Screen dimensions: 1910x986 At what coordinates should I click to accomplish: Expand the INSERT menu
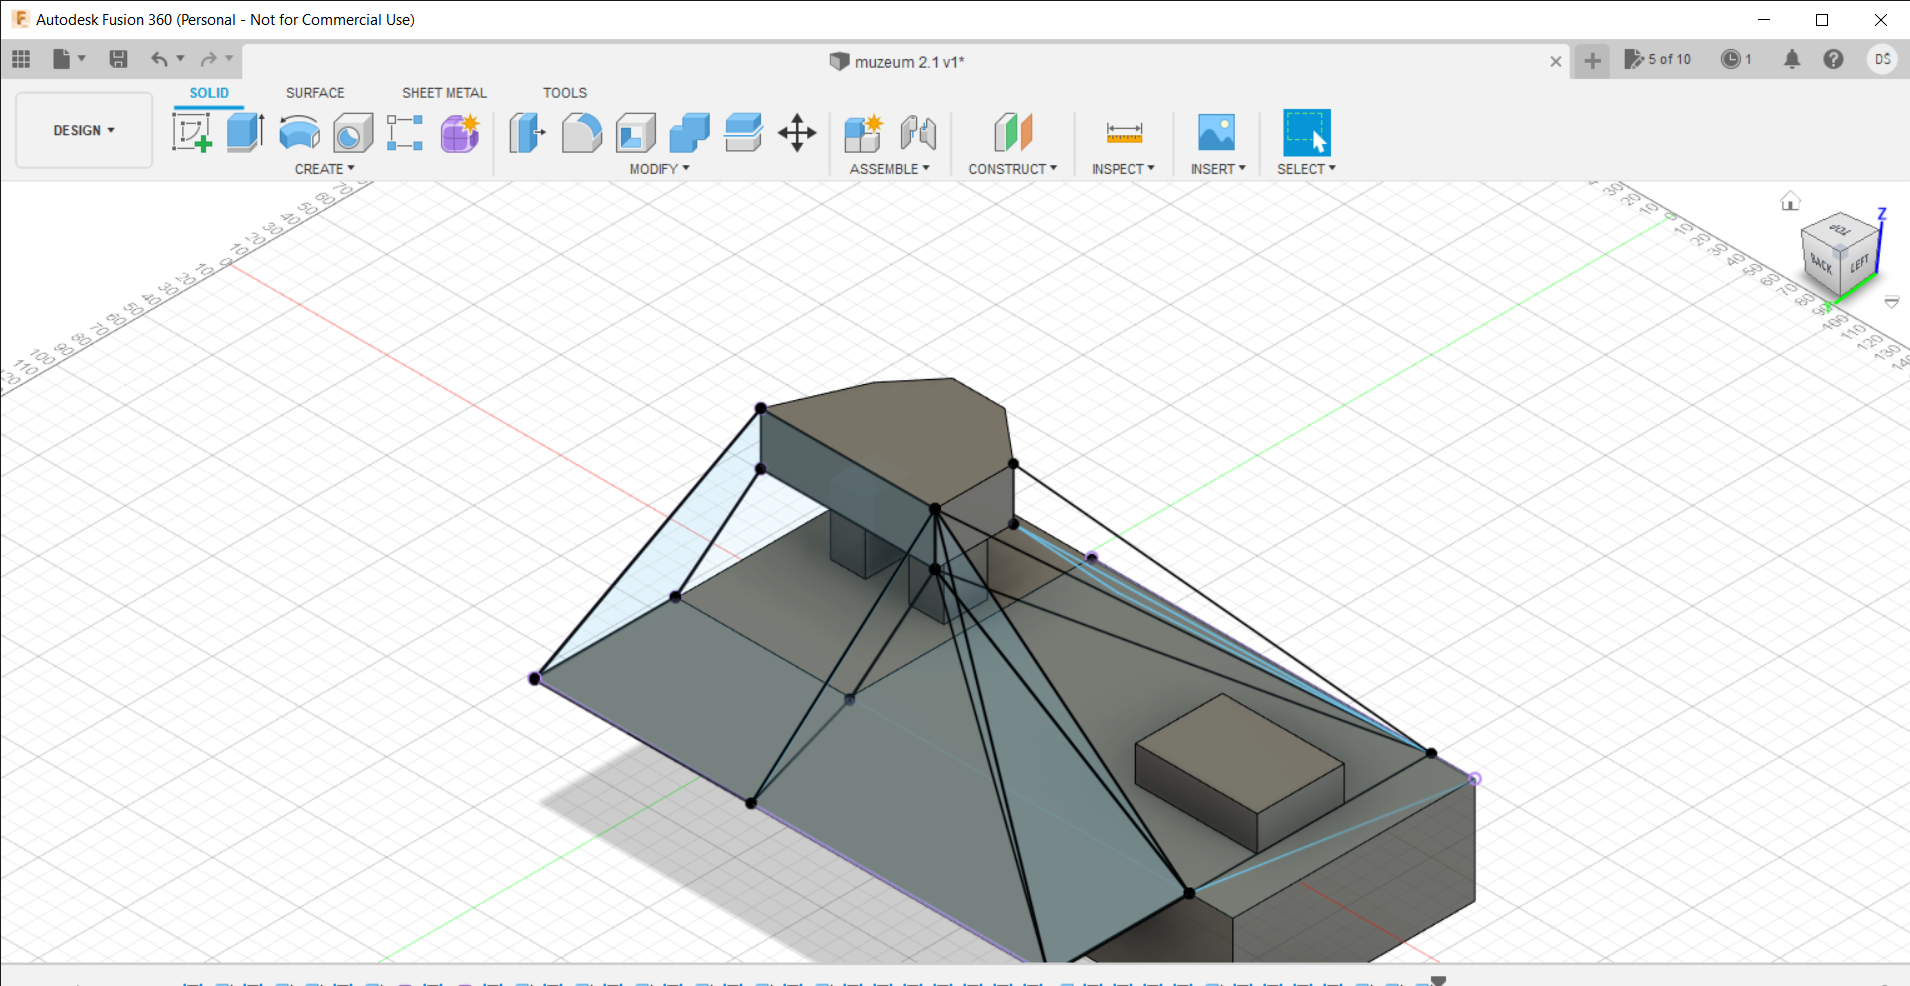click(x=1218, y=169)
